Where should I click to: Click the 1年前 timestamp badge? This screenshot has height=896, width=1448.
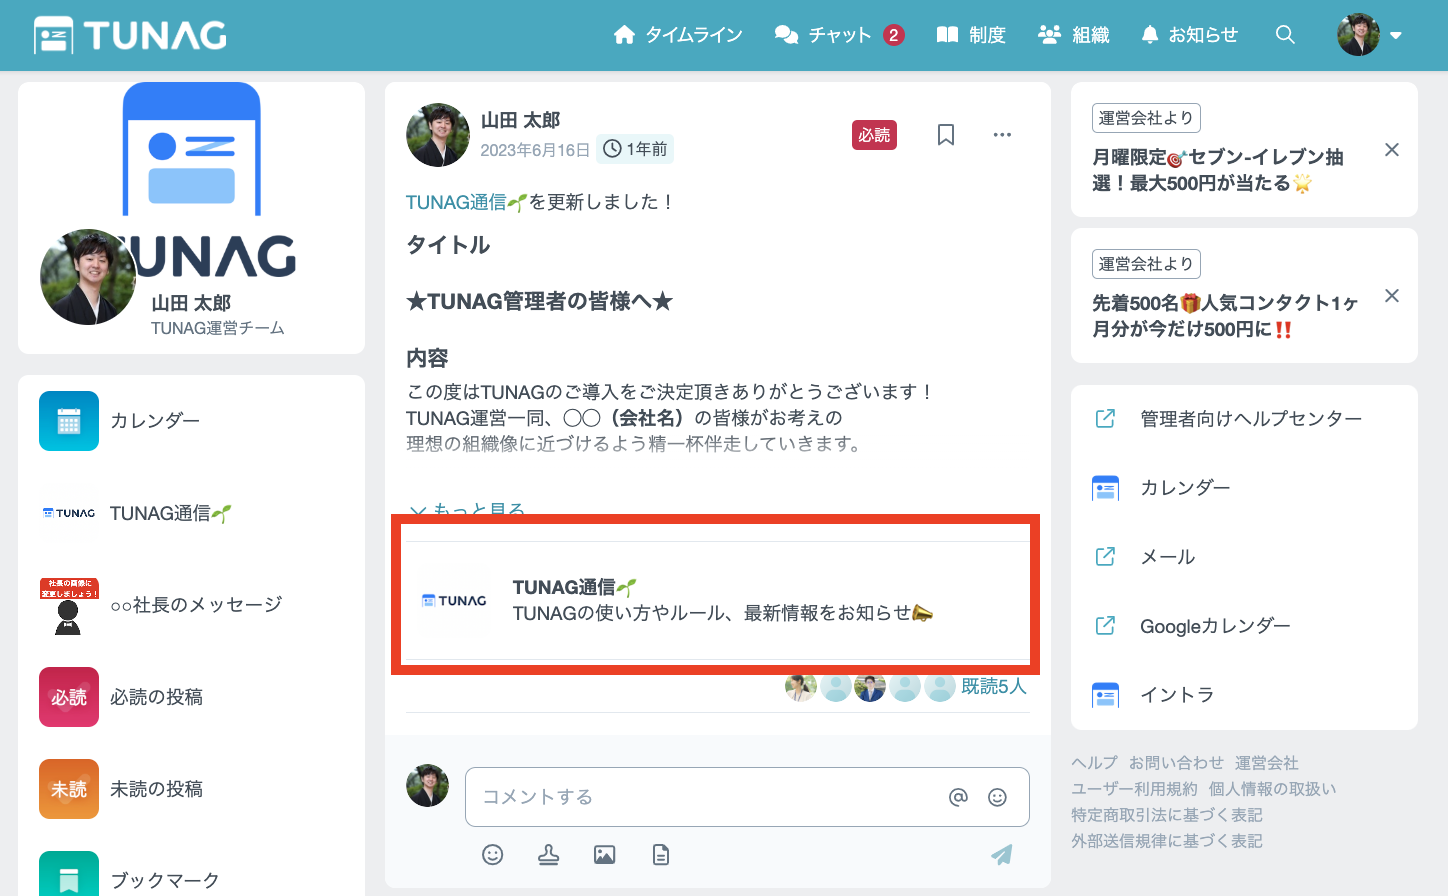(636, 149)
